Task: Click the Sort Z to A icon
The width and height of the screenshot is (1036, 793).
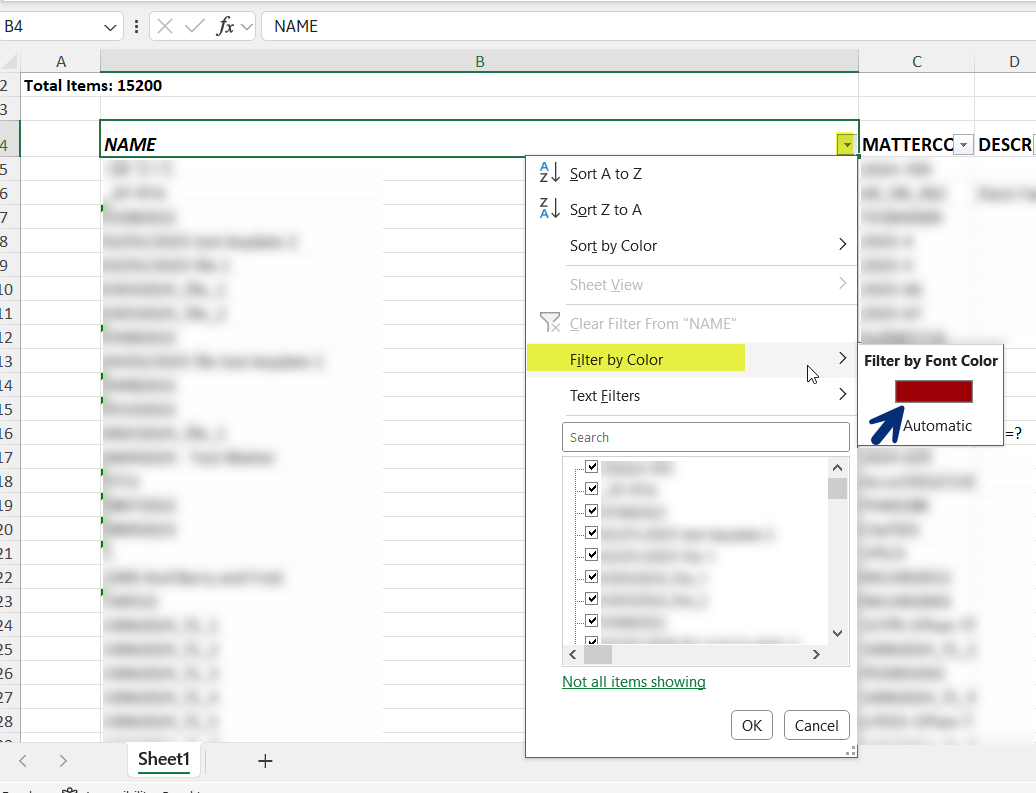Action: [550, 208]
